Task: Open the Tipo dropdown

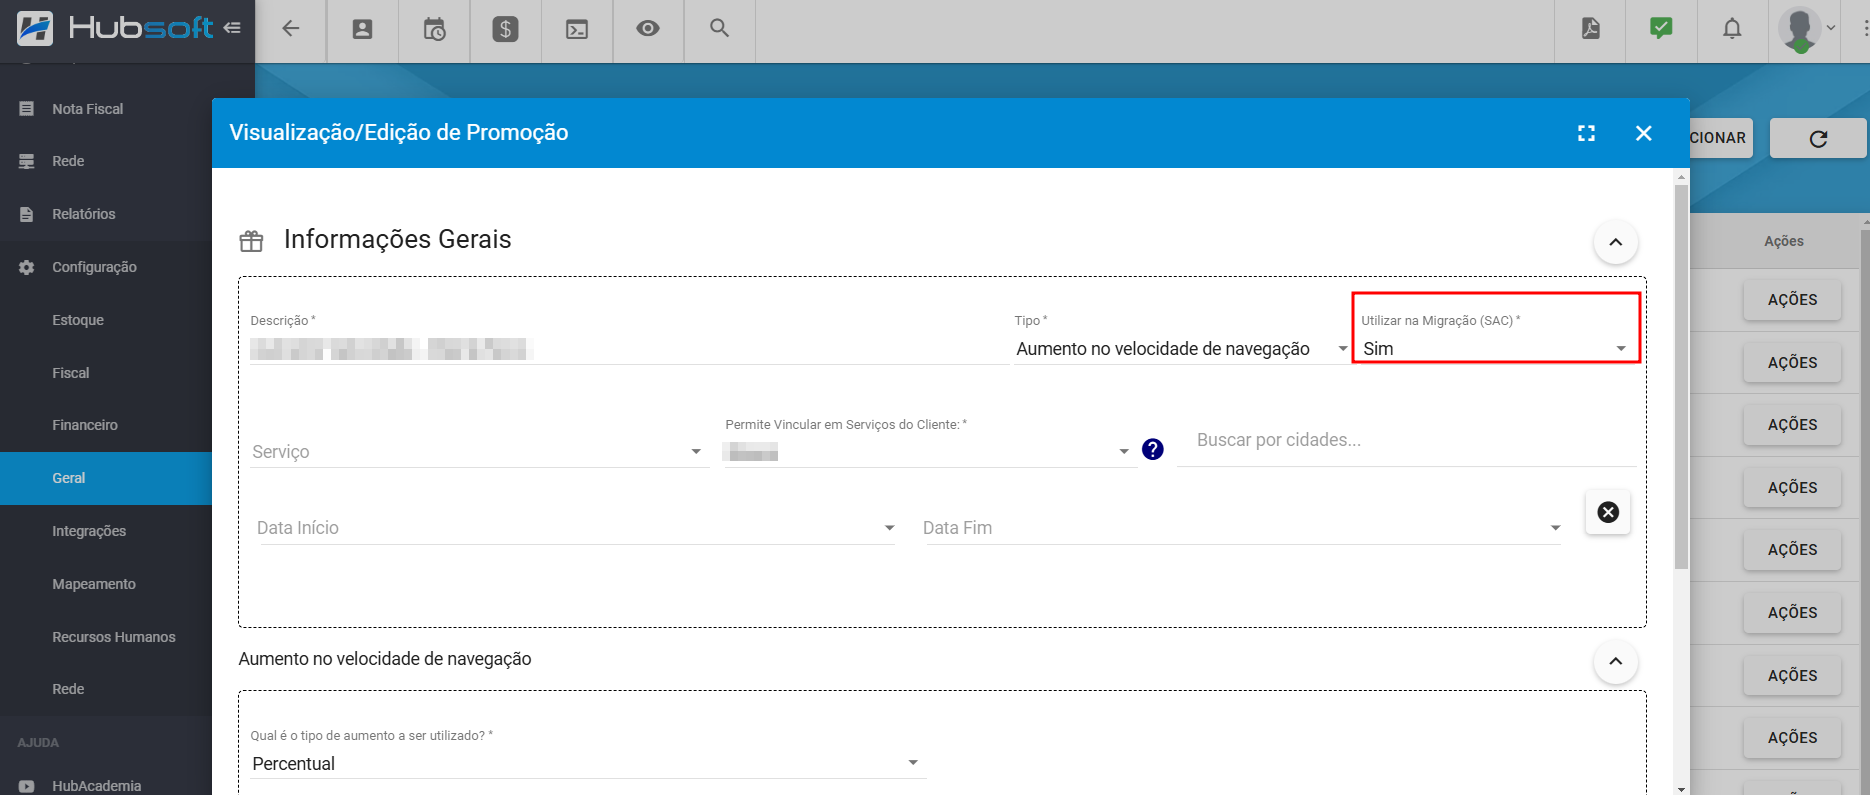Action: pos(1182,349)
